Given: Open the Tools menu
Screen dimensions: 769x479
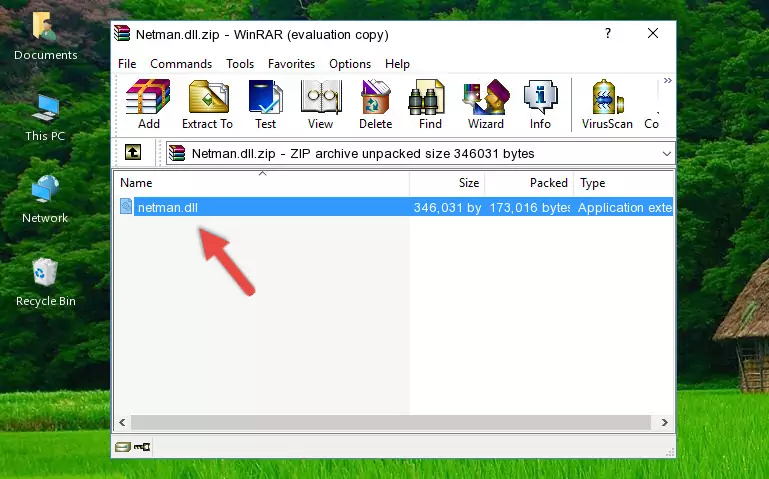Looking at the screenshot, I should 240,64.
